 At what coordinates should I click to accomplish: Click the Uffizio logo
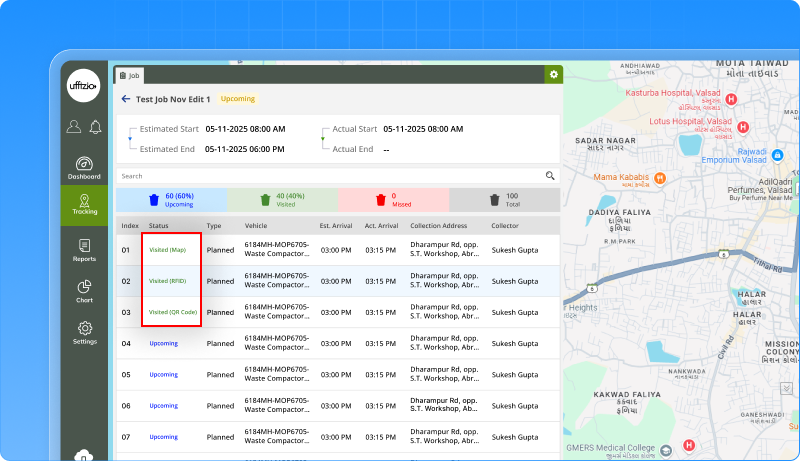point(84,87)
